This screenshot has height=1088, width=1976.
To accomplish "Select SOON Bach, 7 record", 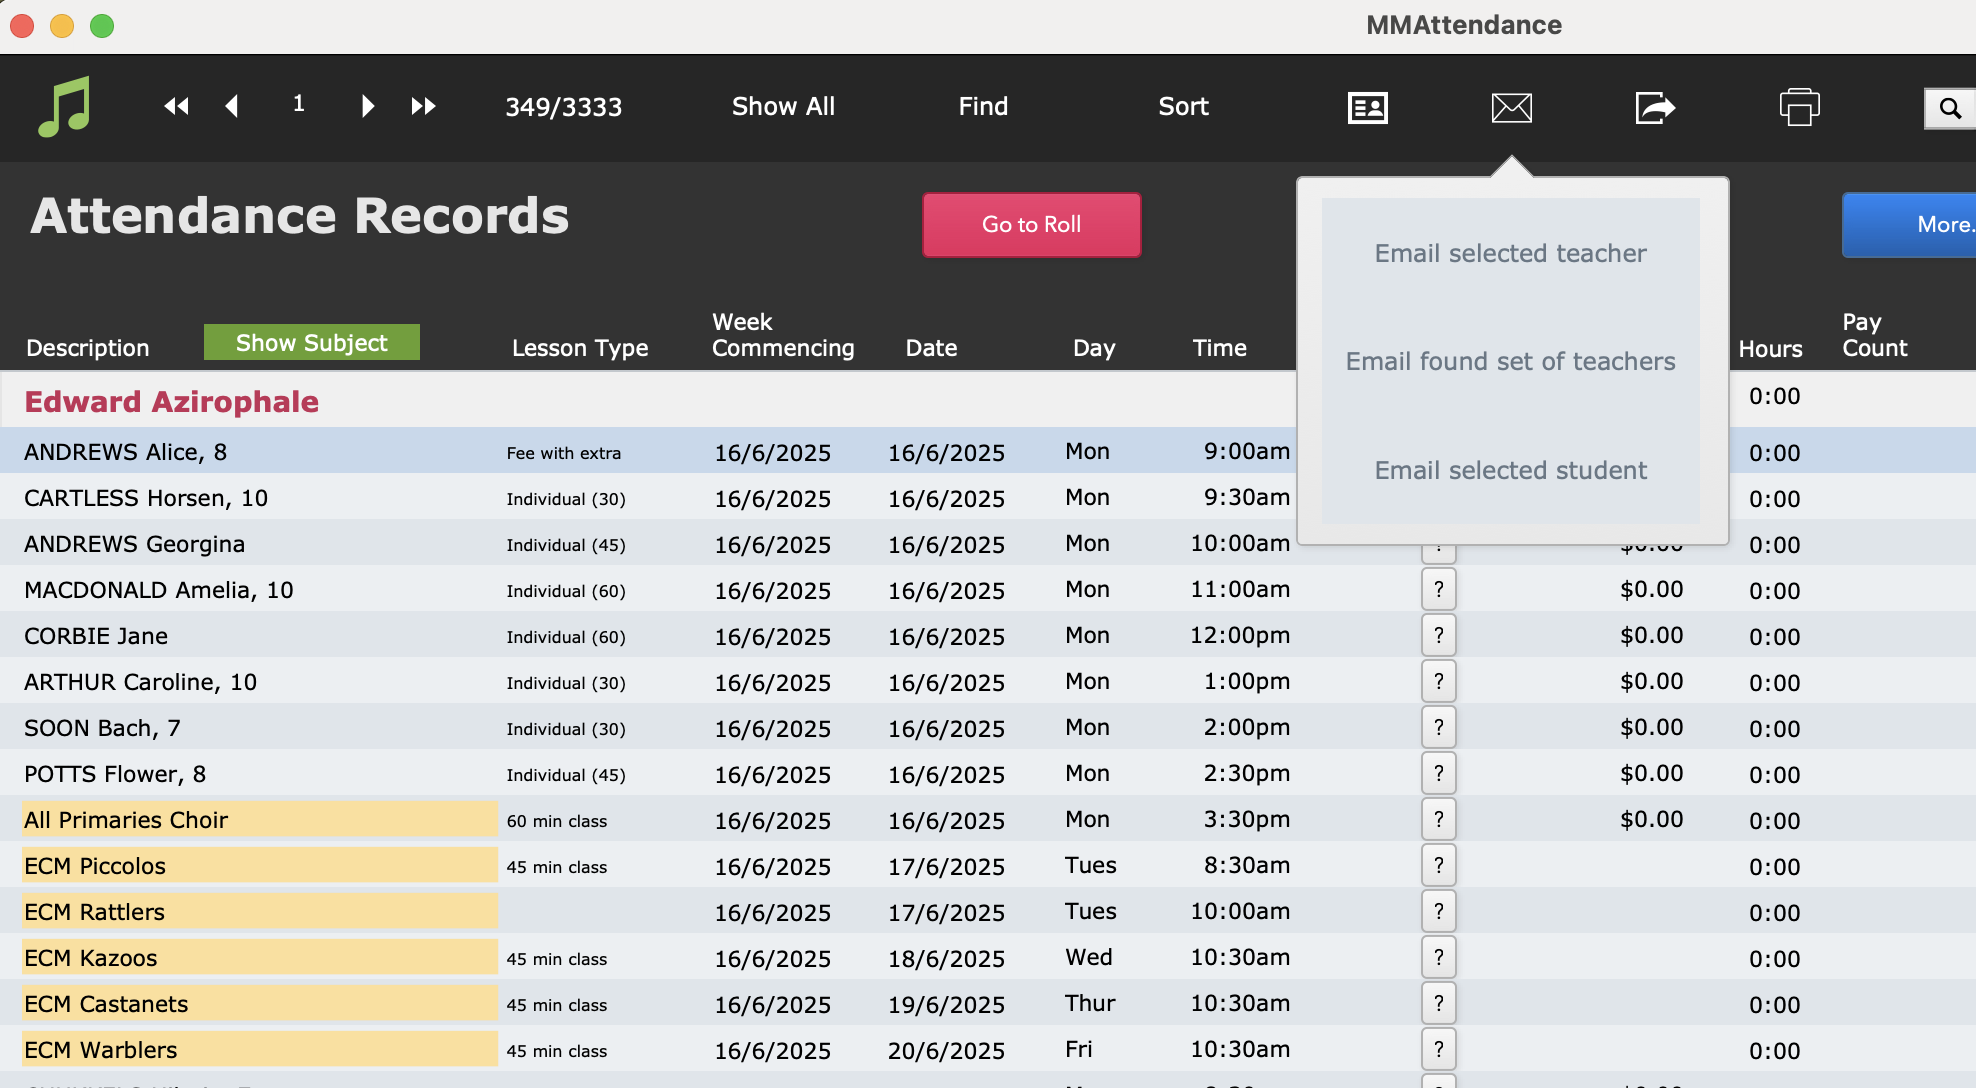I will point(102,728).
